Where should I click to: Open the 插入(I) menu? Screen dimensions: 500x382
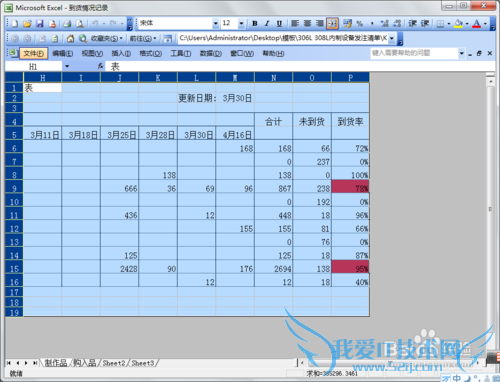click(121, 53)
